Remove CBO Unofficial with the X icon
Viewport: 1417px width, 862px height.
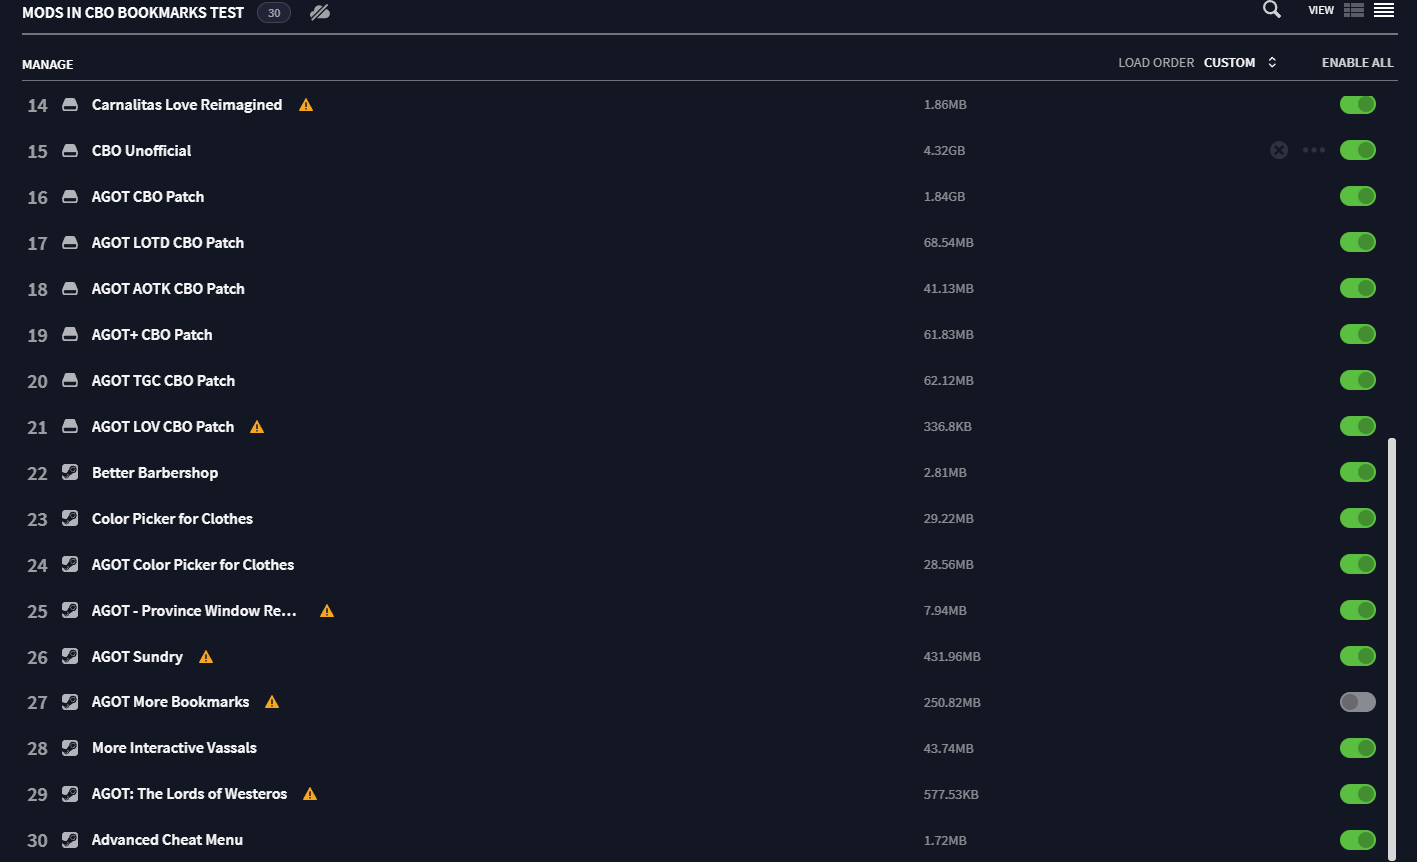1279,150
